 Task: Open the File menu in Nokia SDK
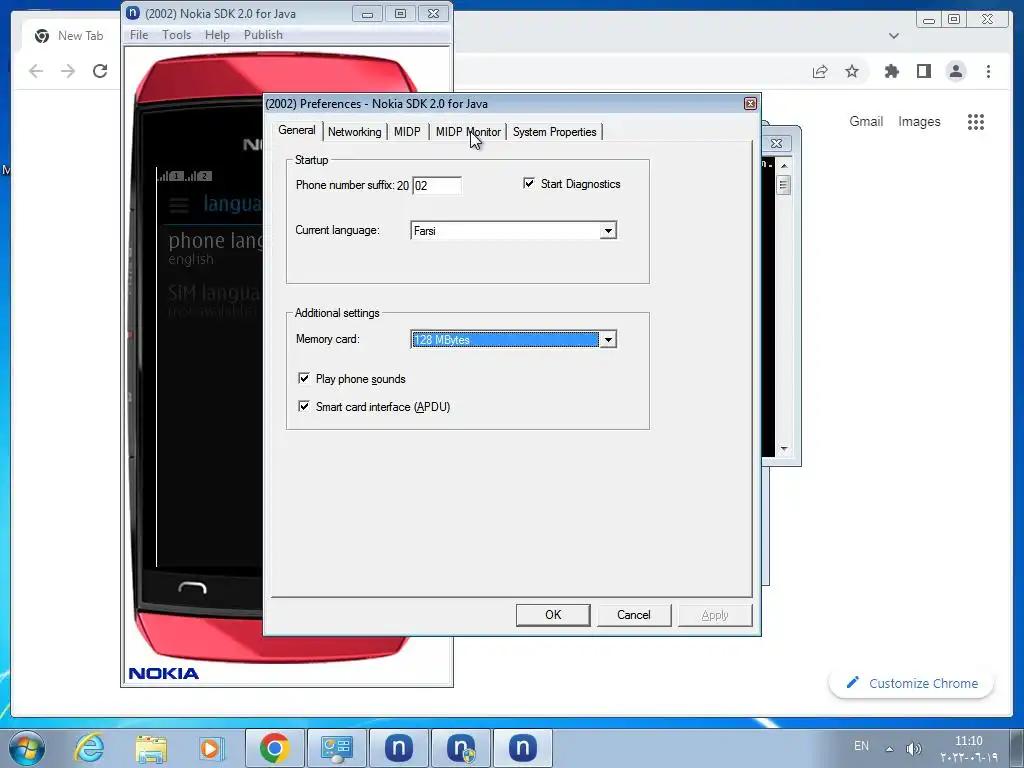pos(139,35)
